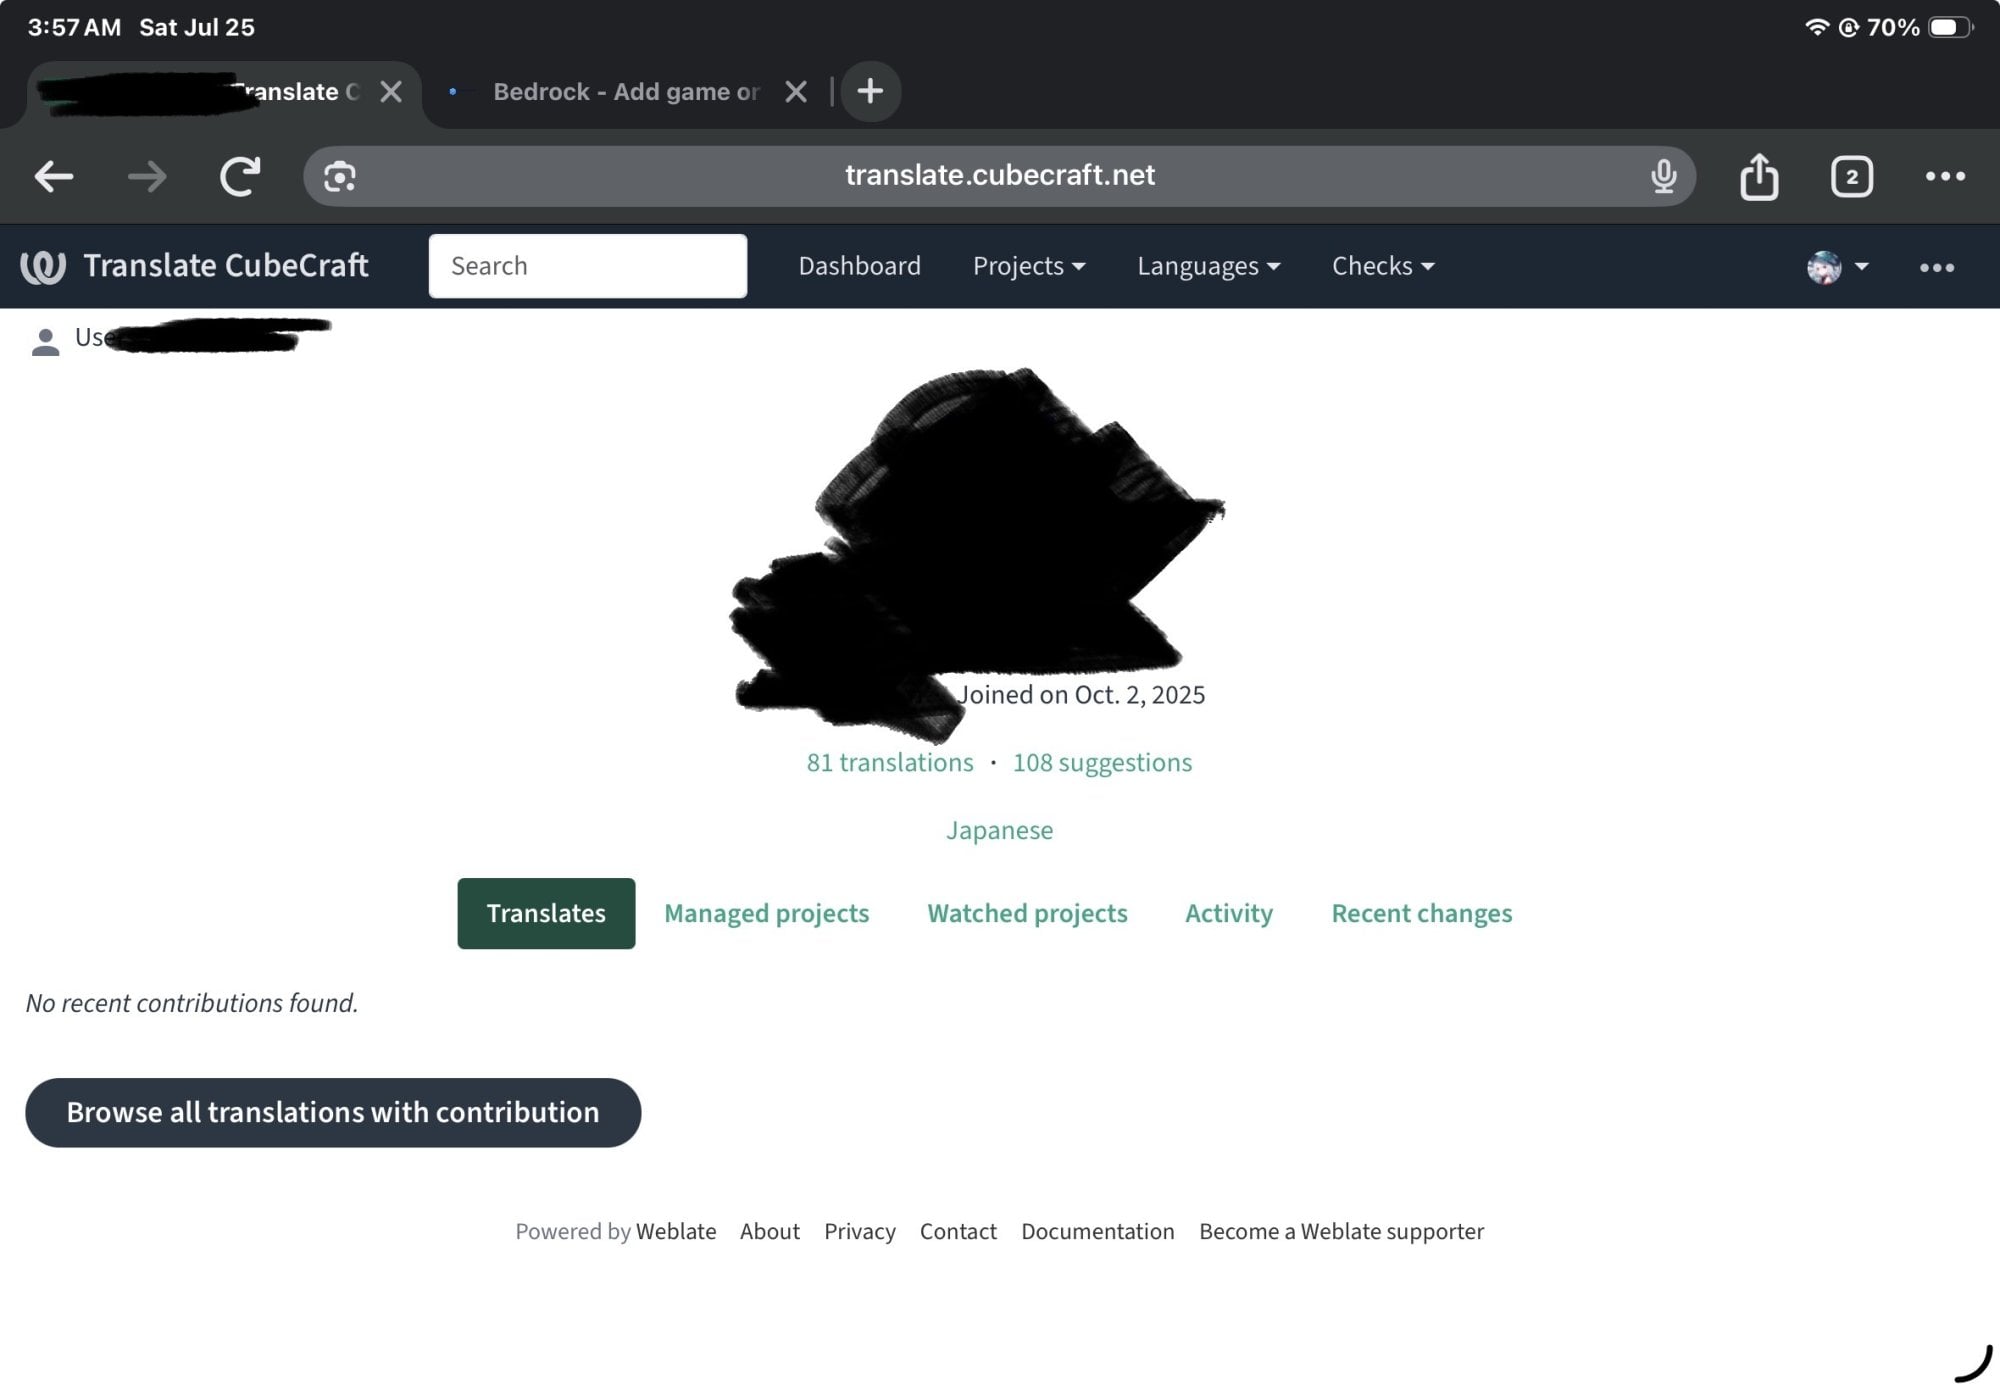Open the user avatar dropdown menu

click(x=1838, y=267)
